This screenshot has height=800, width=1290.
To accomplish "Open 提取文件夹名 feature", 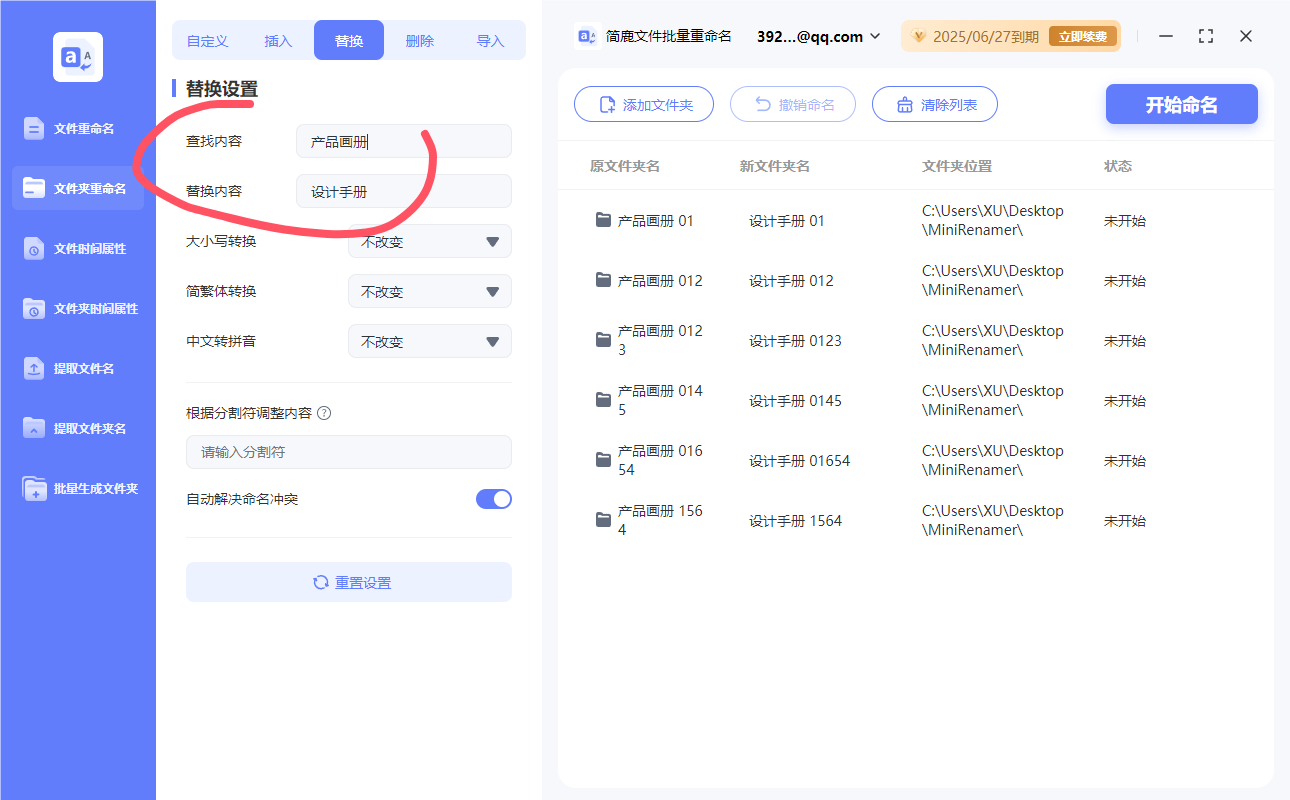I will (77, 428).
